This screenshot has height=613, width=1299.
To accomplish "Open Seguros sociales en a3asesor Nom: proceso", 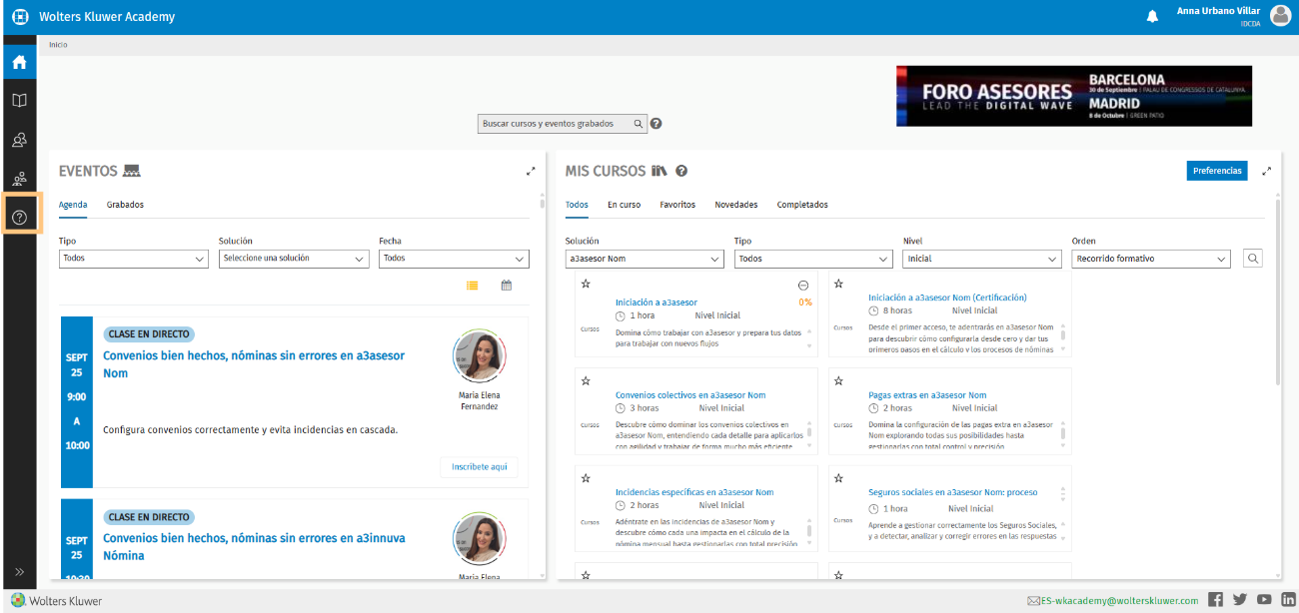I will tap(953, 492).
